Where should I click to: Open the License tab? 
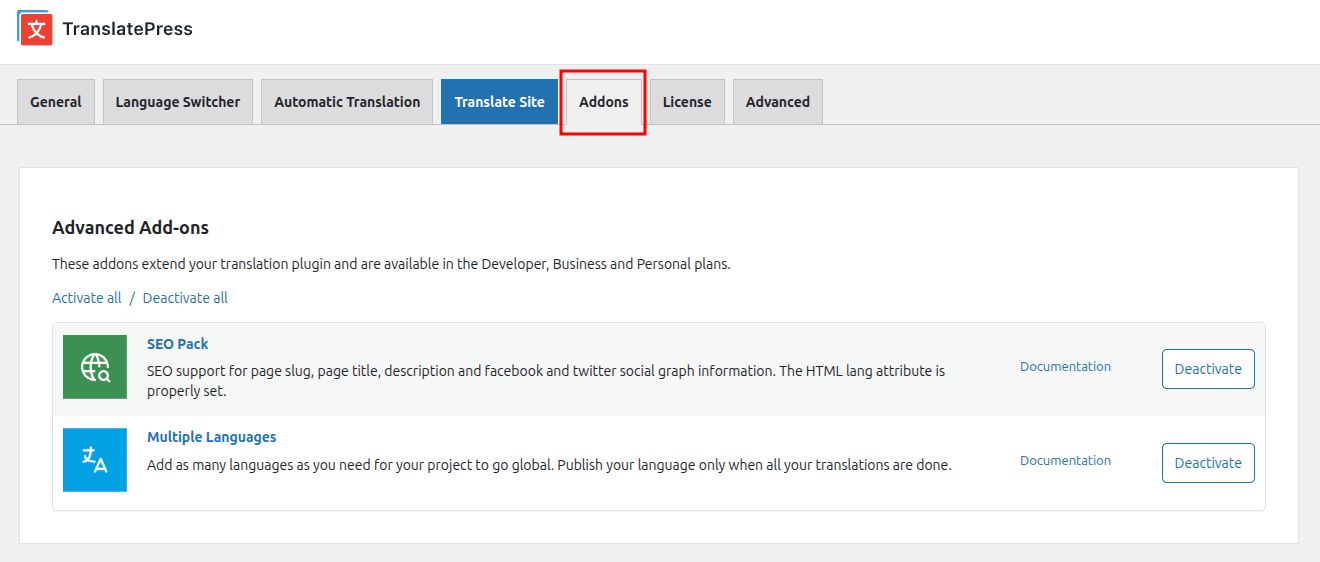click(687, 102)
